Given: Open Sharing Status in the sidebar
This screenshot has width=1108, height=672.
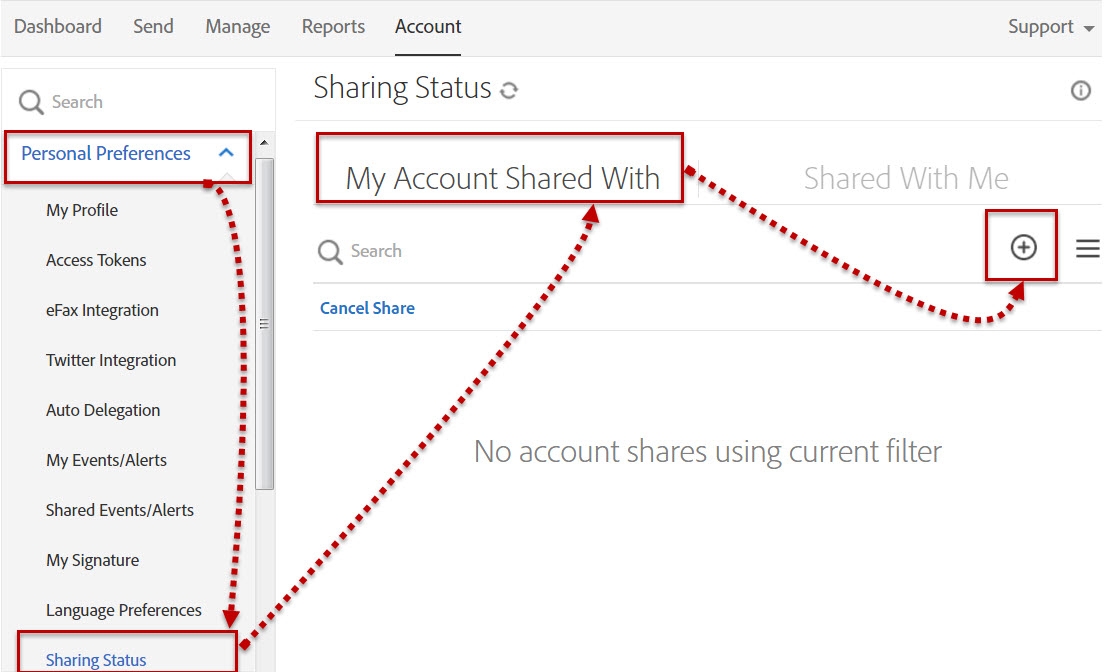Looking at the screenshot, I should [94, 659].
